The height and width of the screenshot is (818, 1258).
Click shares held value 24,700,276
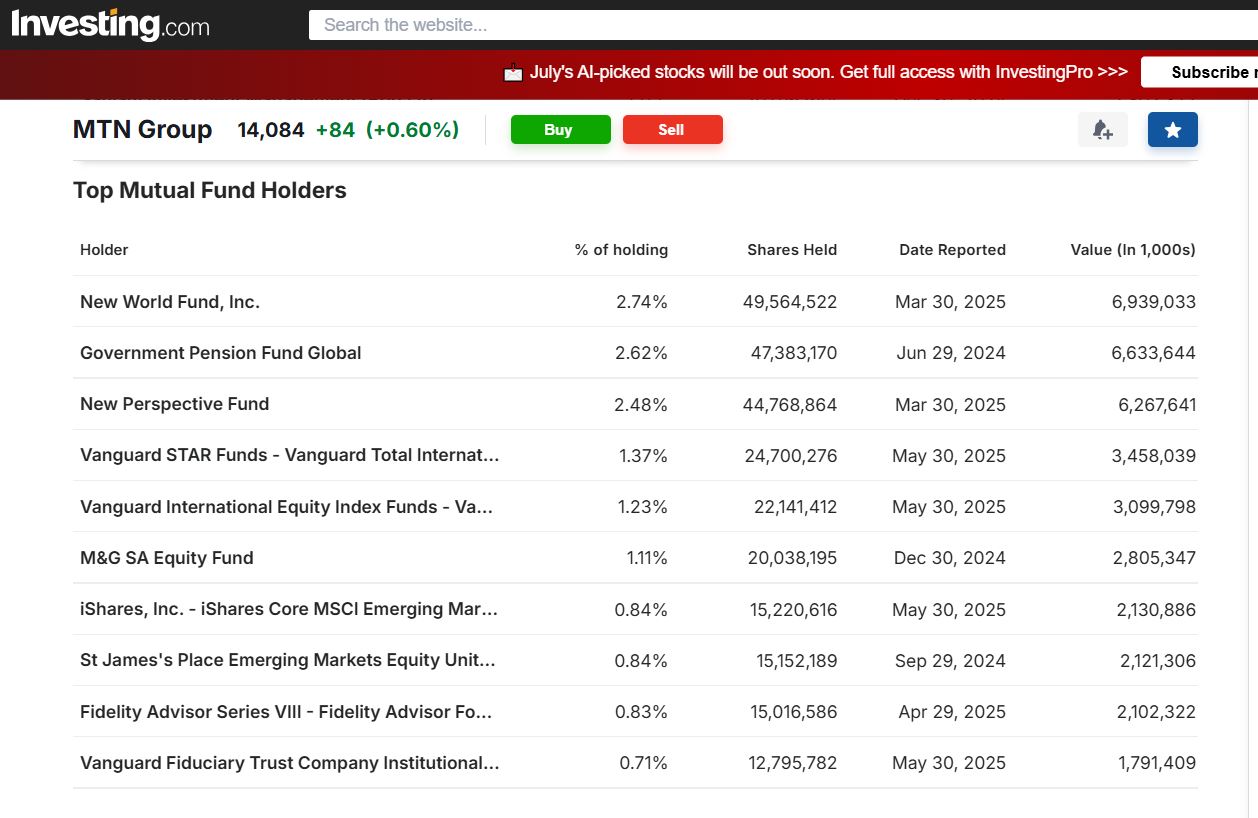point(791,456)
